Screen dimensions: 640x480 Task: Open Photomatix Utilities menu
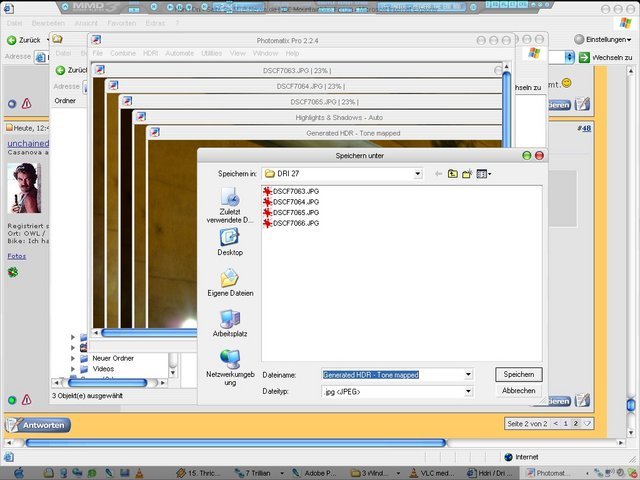212,53
